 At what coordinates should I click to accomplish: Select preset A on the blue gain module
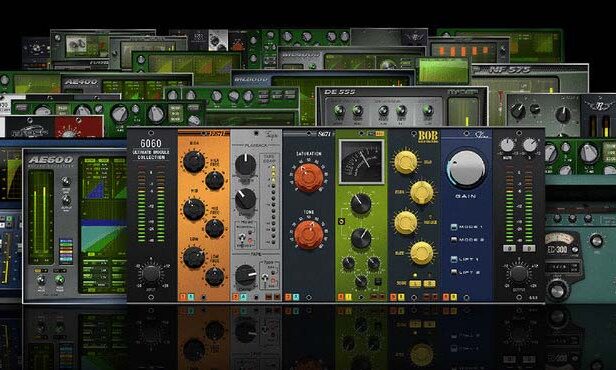tap(446, 297)
